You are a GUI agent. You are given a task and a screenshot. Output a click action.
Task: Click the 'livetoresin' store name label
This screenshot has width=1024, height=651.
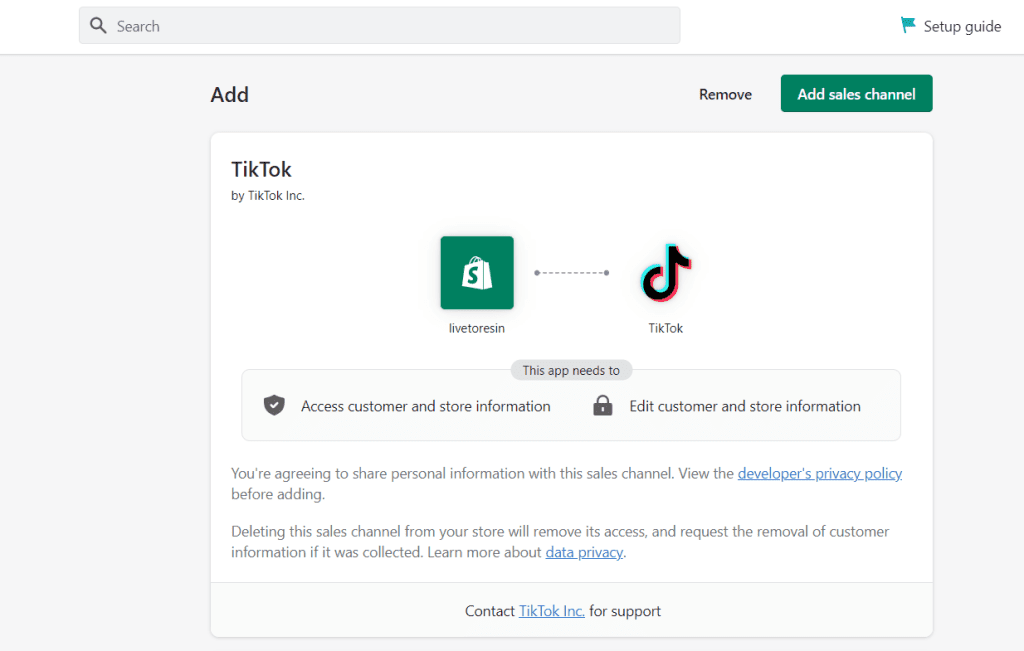point(477,328)
